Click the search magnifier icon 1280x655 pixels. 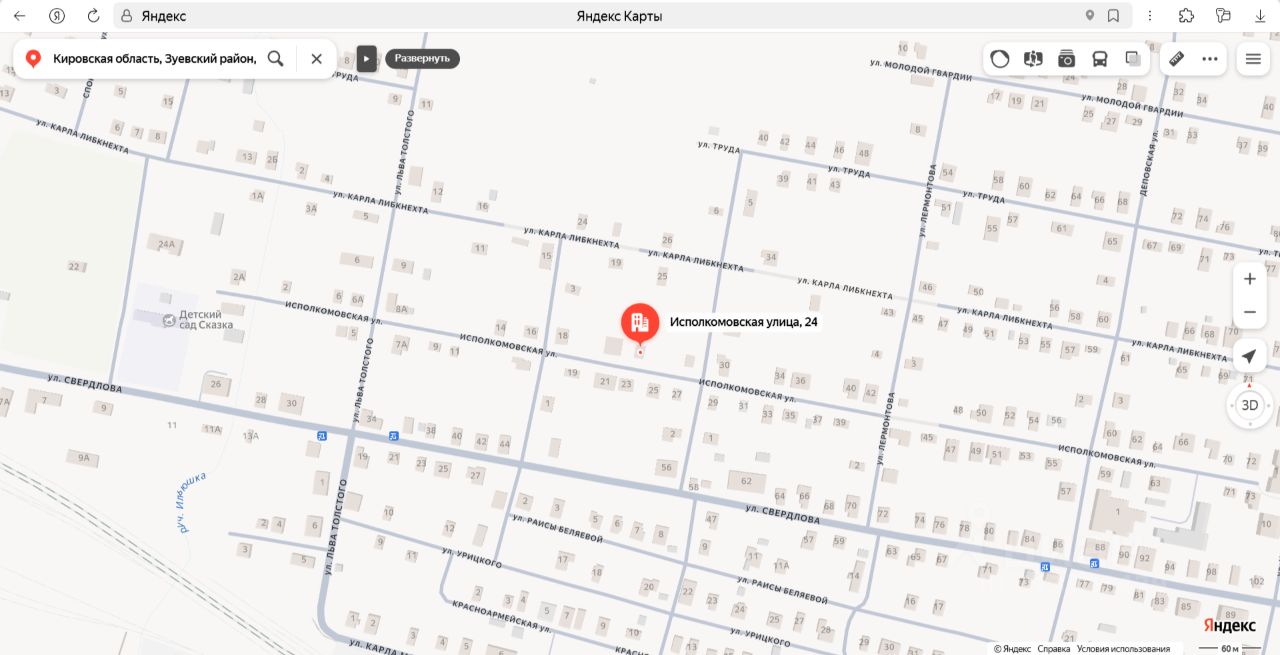(276, 59)
